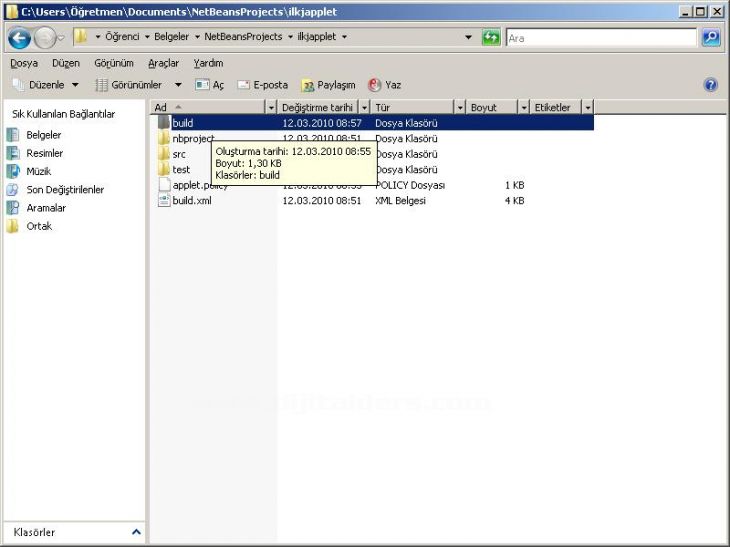Screen dimensions: 730x547
Task: Open the Araçlar menu
Action: click(x=163, y=63)
